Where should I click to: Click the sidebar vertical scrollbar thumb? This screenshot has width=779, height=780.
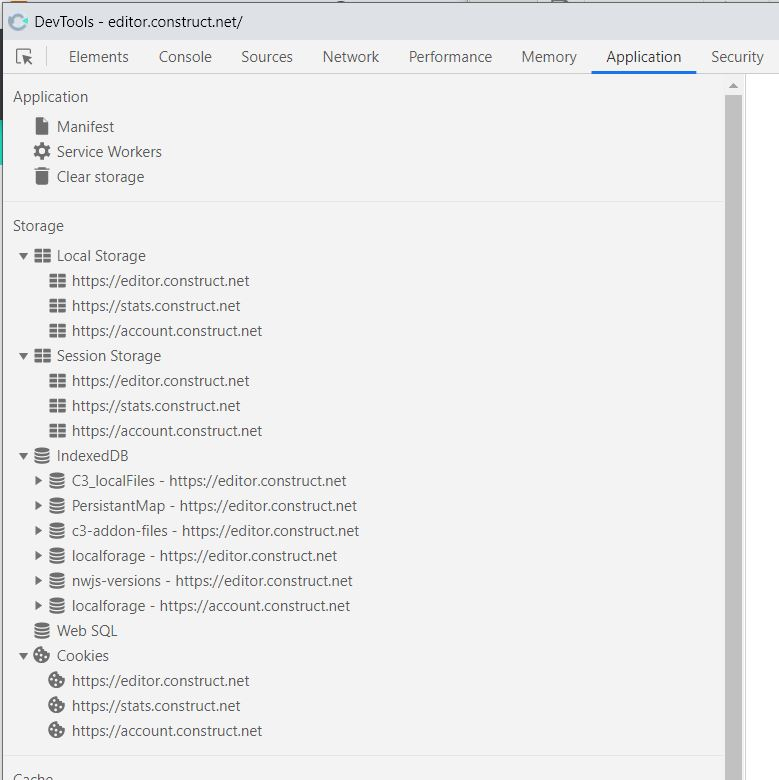733,437
